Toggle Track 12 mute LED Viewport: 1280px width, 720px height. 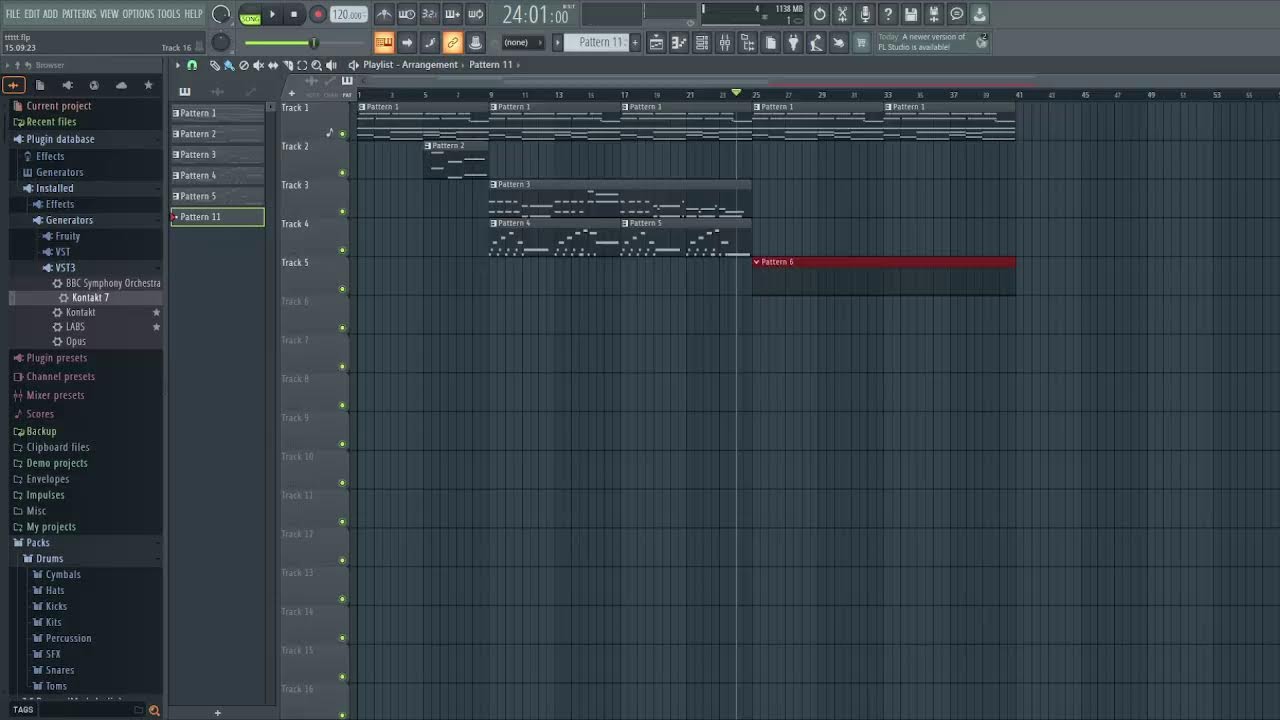point(342,561)
